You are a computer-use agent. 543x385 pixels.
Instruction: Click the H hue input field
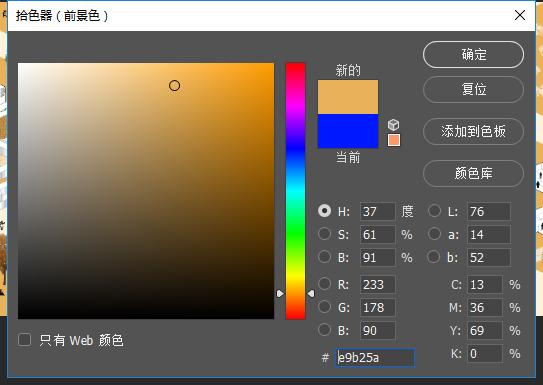click(377, 211)
